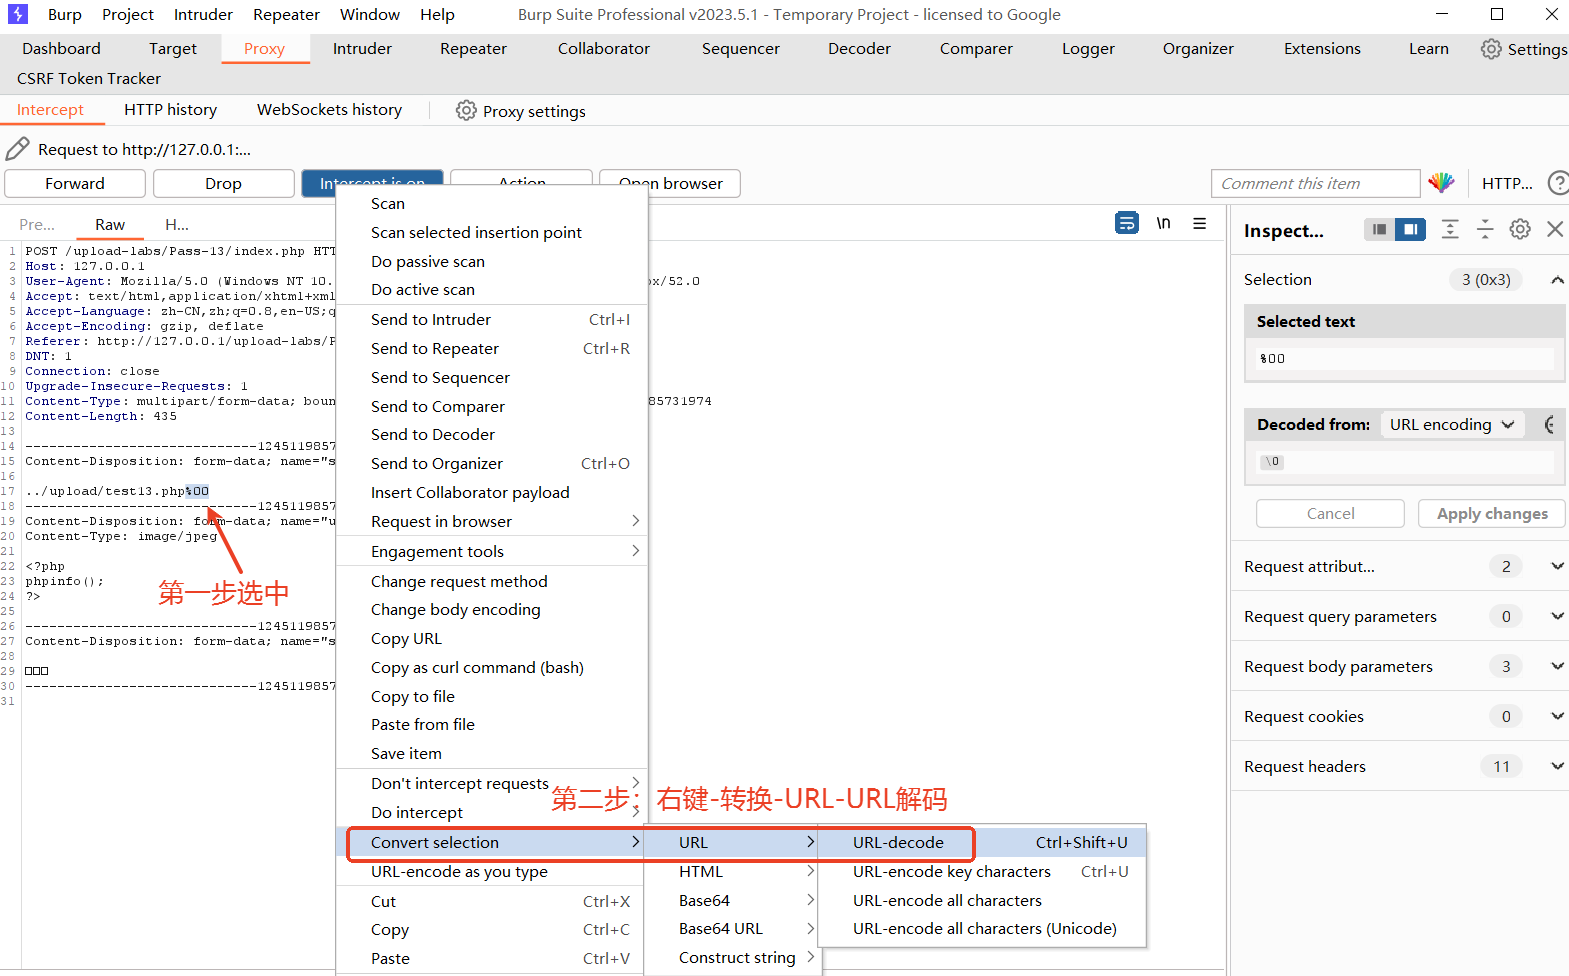The height and width of the screenshot is (976, 1569).
Task: Toggle the message wrap icon in editor
Action: point(1127,223)
